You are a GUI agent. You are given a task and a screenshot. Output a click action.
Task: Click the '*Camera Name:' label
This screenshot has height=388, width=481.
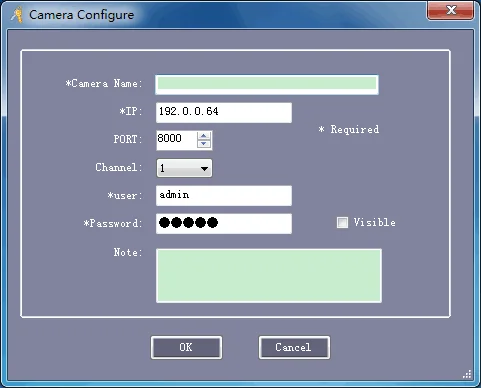[x=104, y=83]
